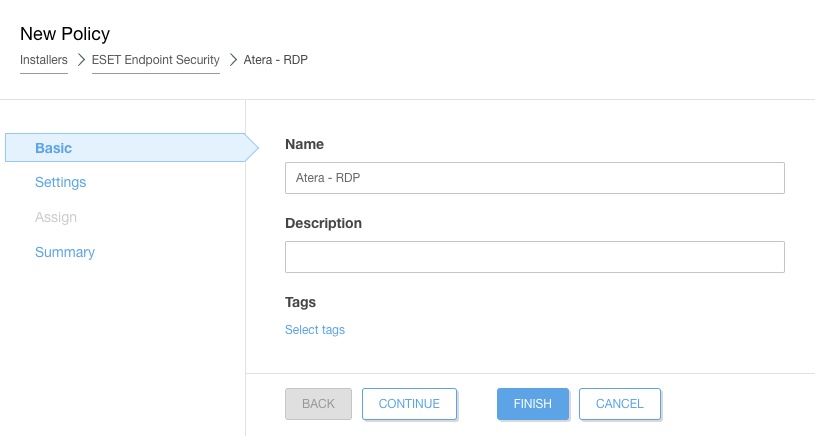Click the chevron after the Installers breadcrumb
The height and width of the screenshot is (436, 815).
(x=80, y=60)
